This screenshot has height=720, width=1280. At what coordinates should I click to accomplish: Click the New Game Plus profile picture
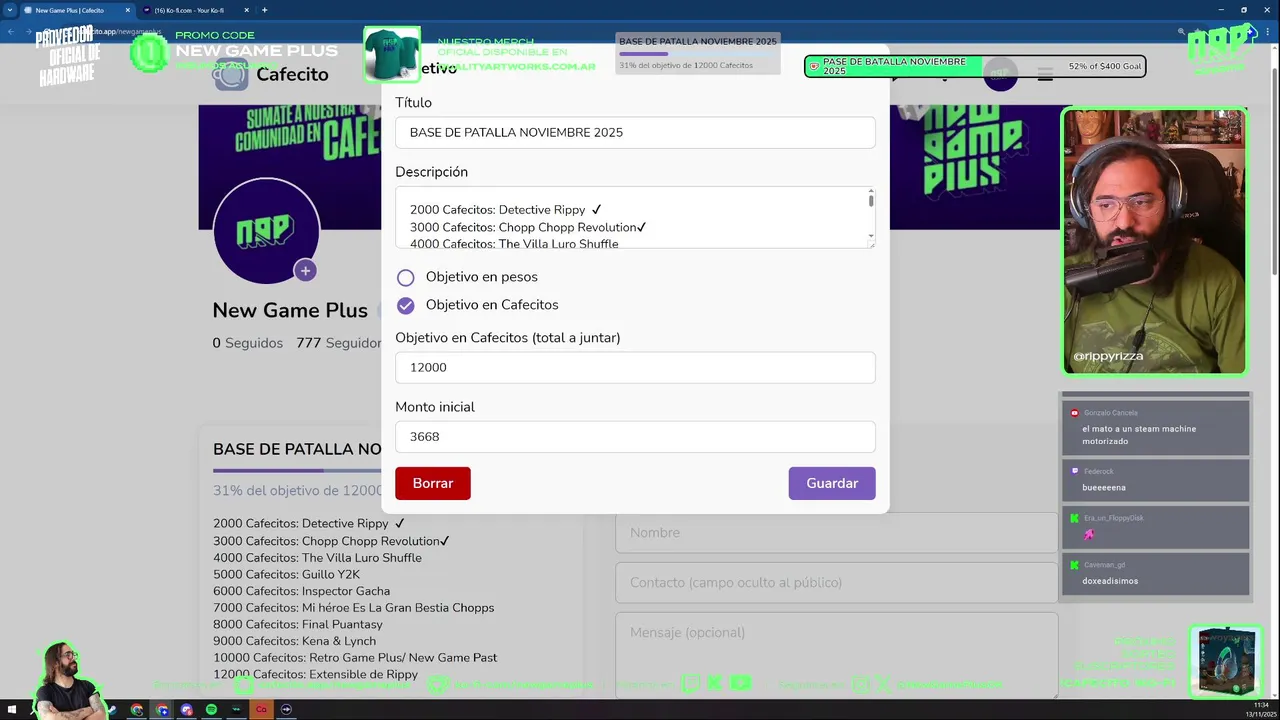[x=266, y=231]
